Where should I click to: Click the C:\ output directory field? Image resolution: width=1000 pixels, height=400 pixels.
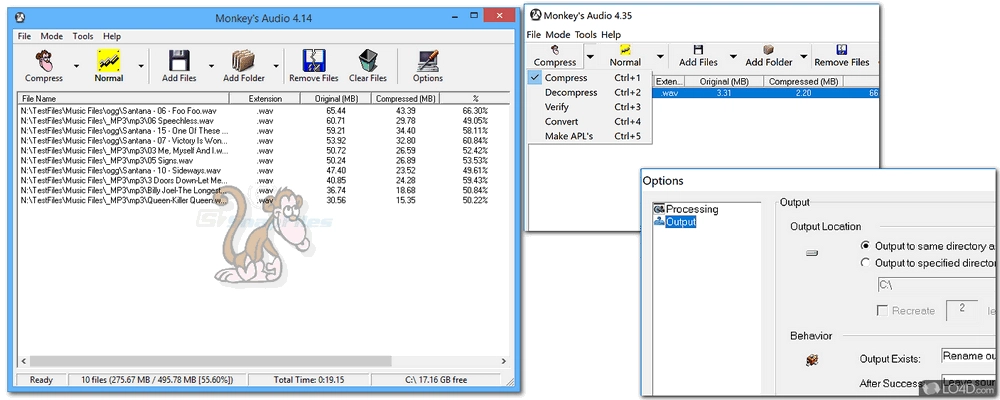point(934,285)
